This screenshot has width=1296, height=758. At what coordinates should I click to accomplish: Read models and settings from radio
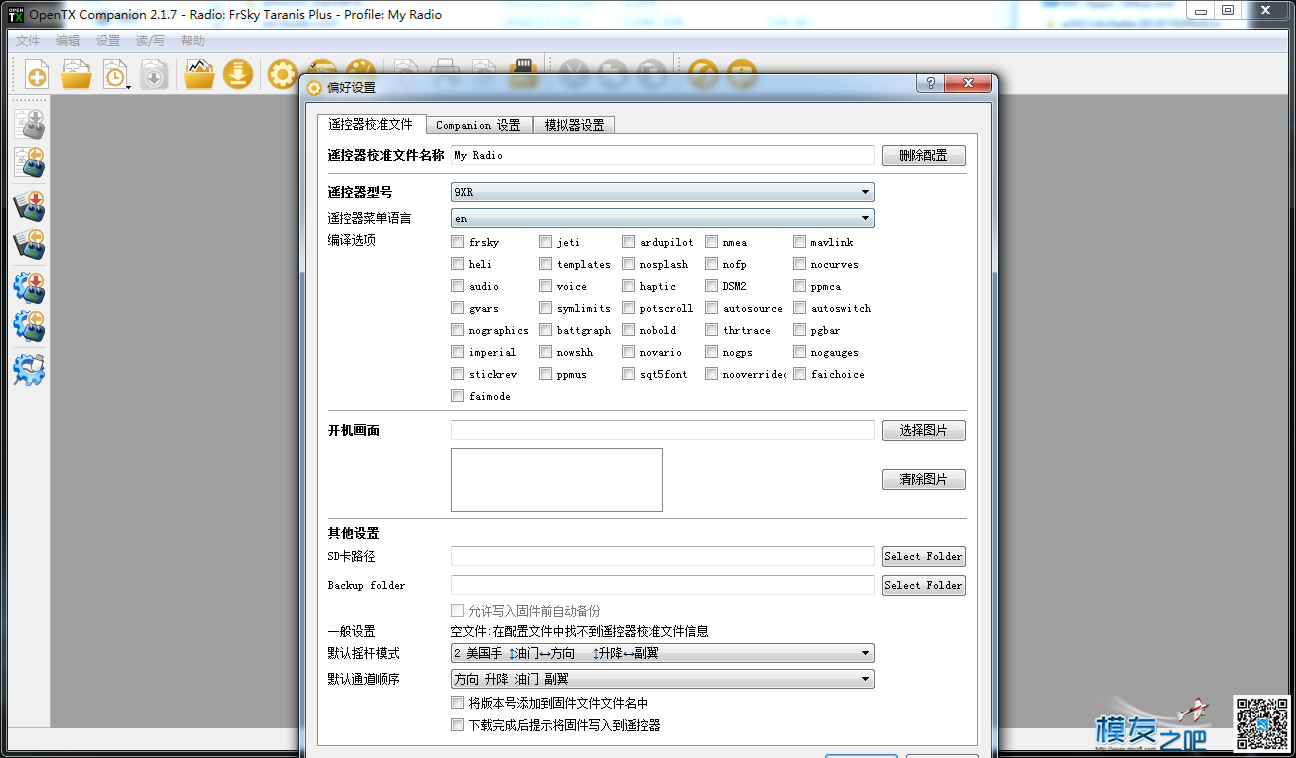[30, 162]
